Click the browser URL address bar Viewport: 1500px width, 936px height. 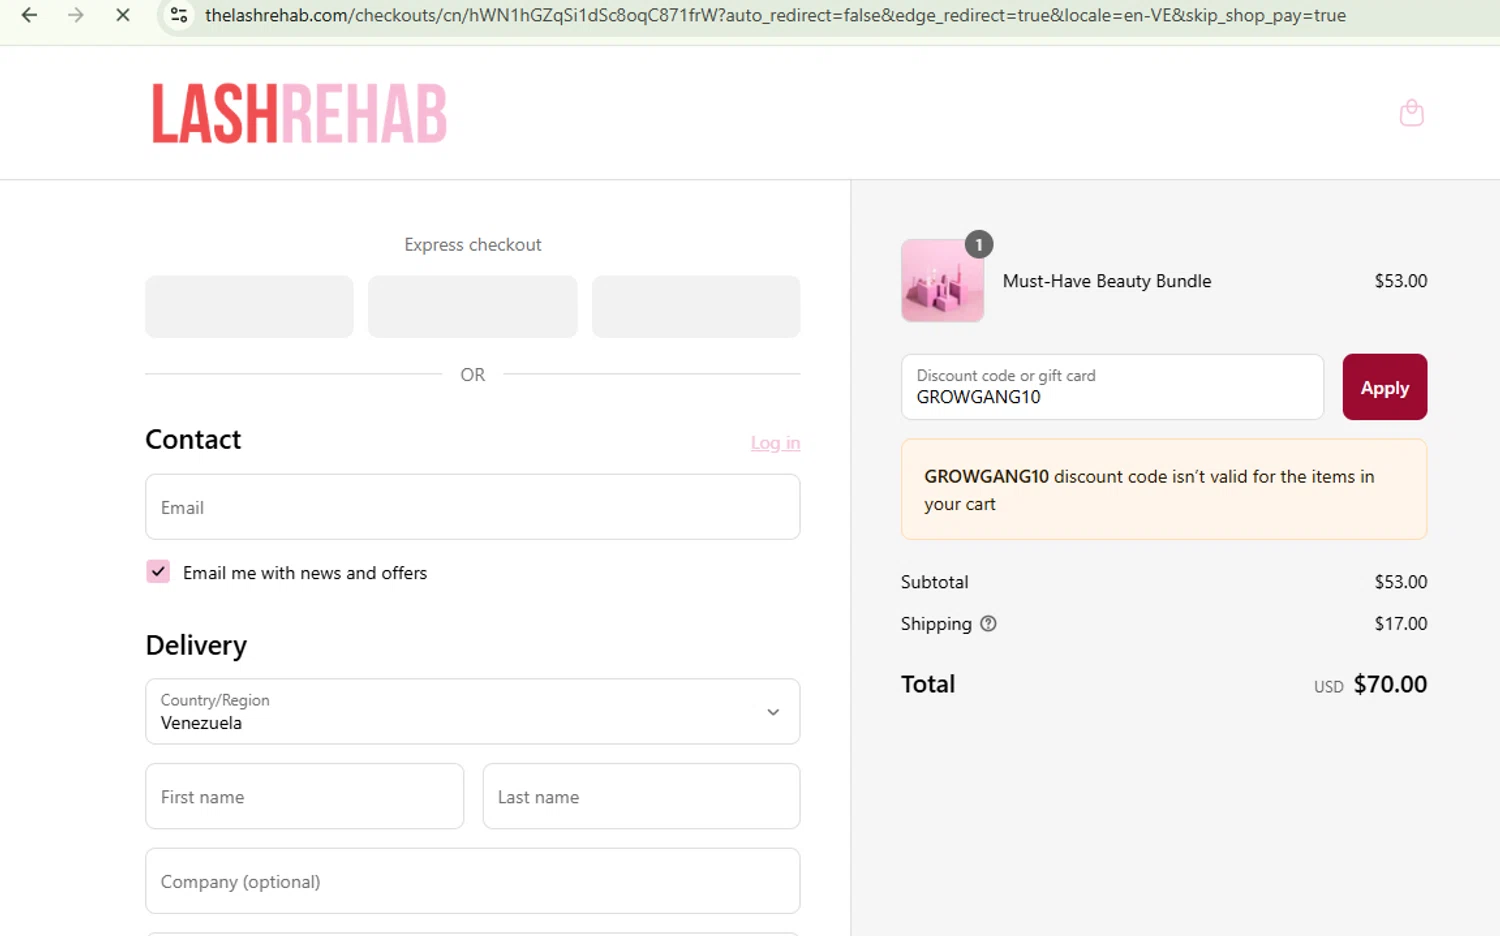[x=775, y=15]
